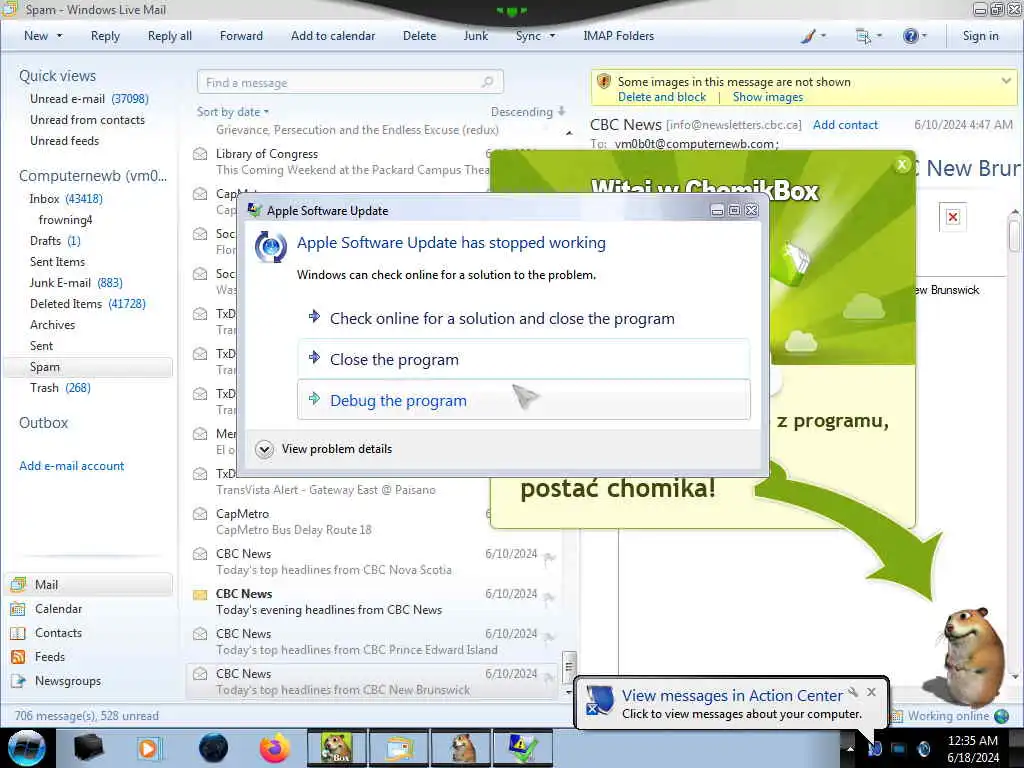Choose Debug the program
This screenshot has width=1024, height=768.
coord(524,400)
